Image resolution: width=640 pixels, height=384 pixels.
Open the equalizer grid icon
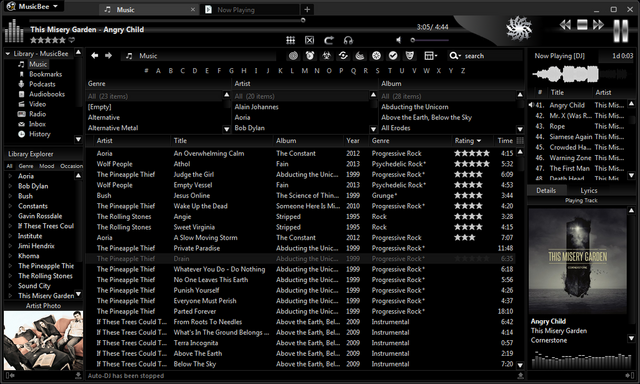coord(291,40)
